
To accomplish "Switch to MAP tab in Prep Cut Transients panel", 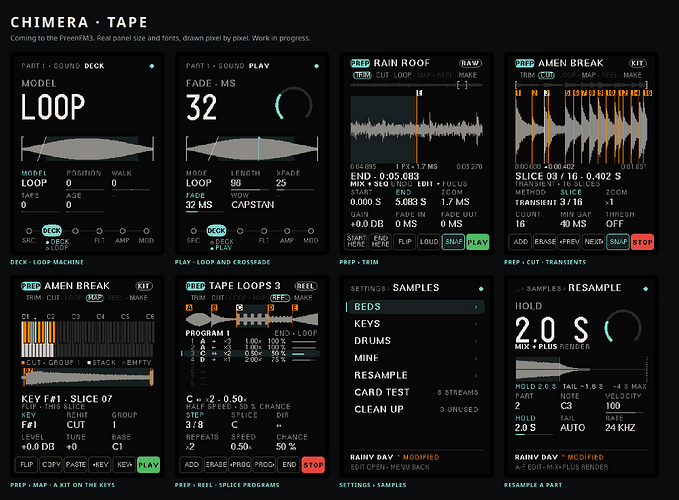I will tap(588, 75).
